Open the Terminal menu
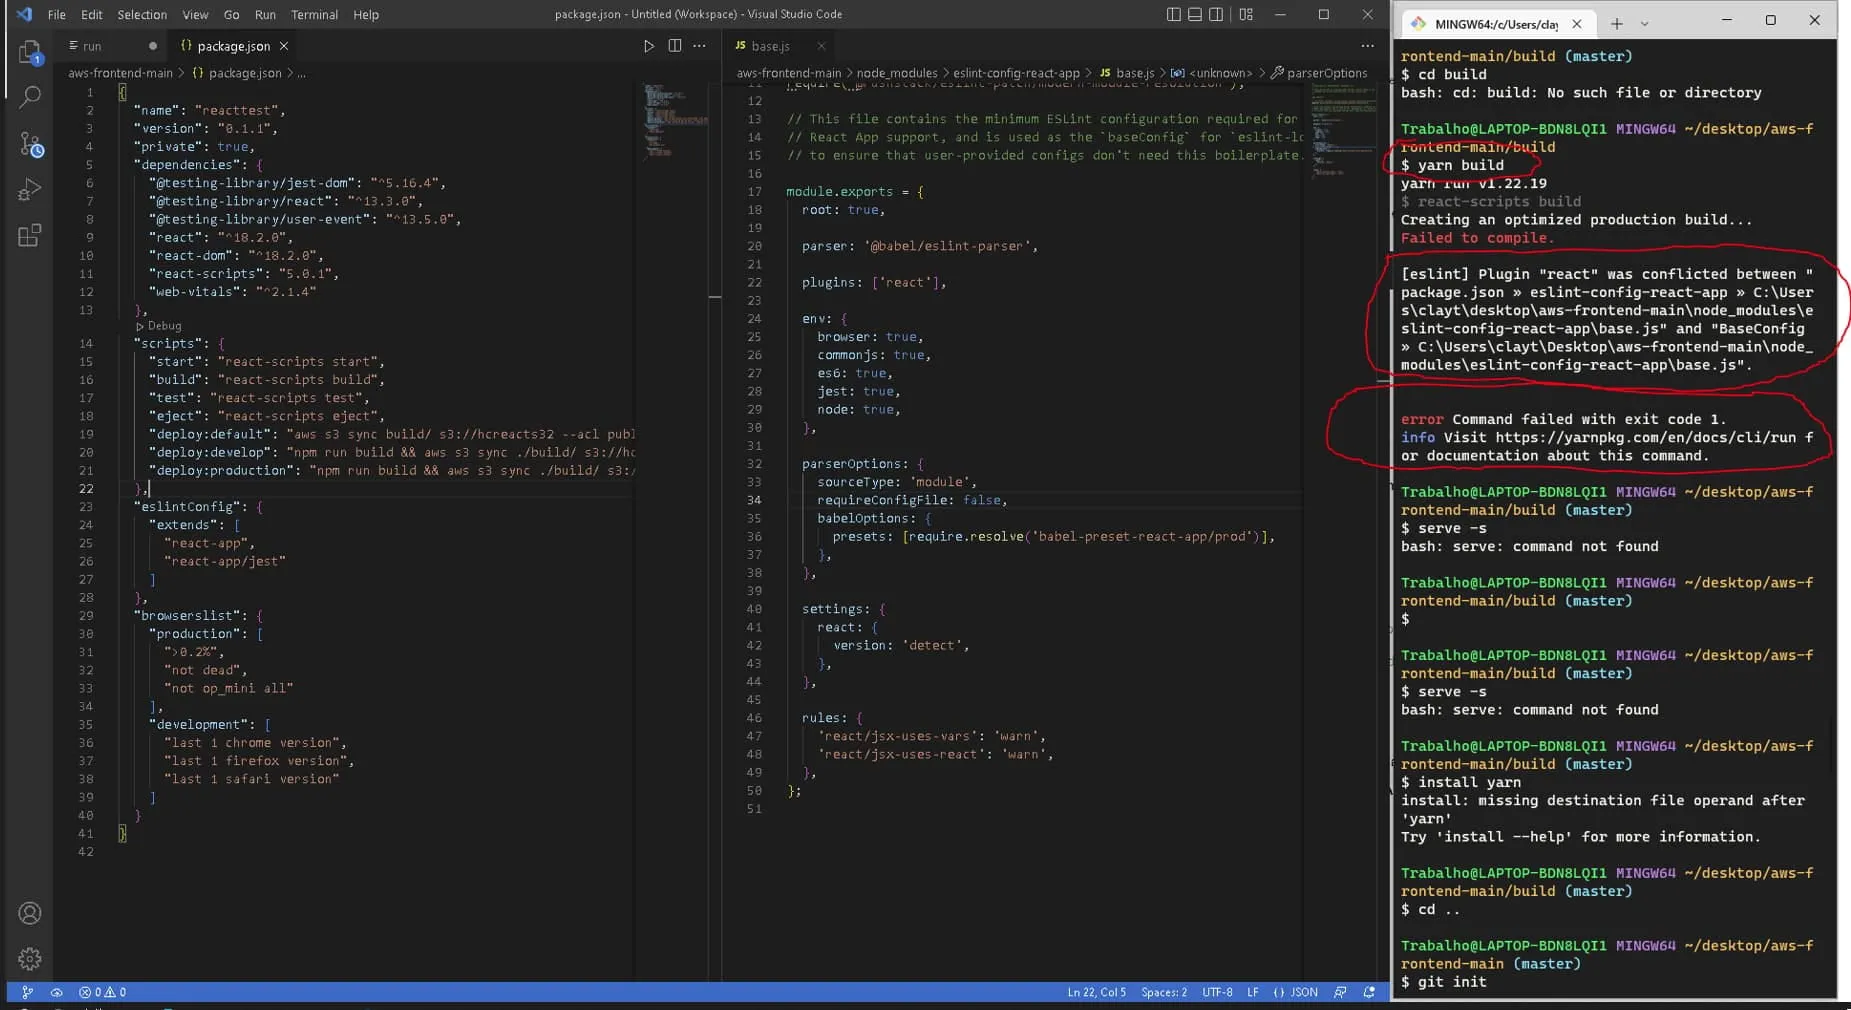Viewport: 1851px width, 1010px height. (x=314, y=14)
